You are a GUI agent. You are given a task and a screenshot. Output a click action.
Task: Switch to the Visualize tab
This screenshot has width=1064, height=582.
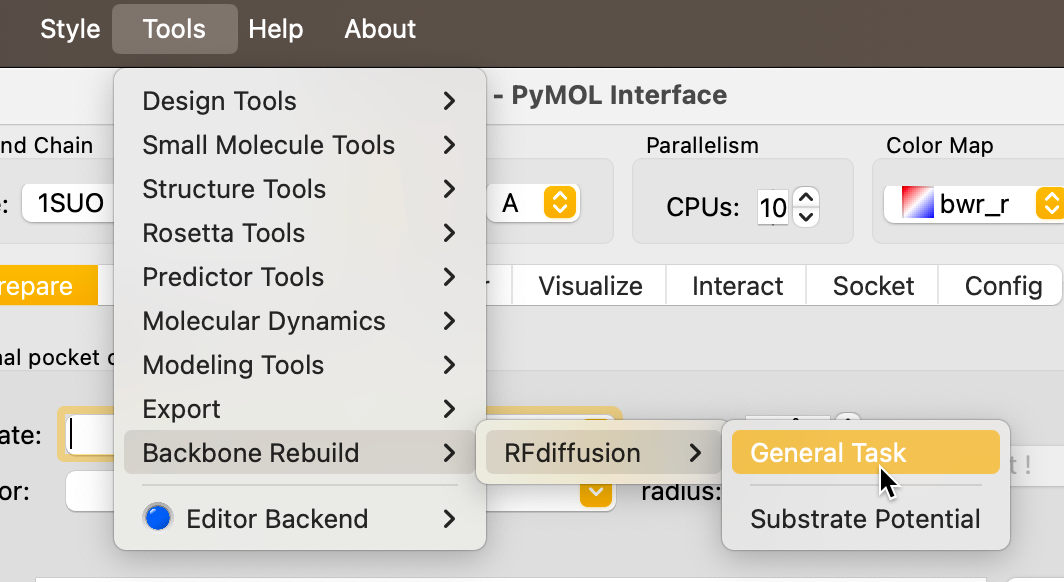[x=590, y=286]
